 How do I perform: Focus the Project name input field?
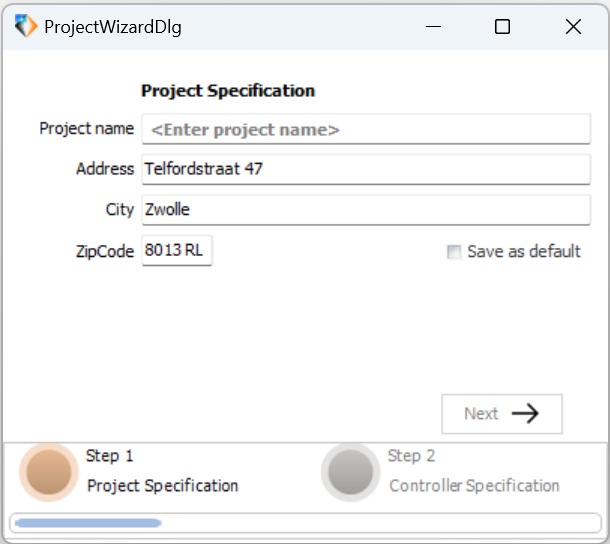click(x=366, y=129)
